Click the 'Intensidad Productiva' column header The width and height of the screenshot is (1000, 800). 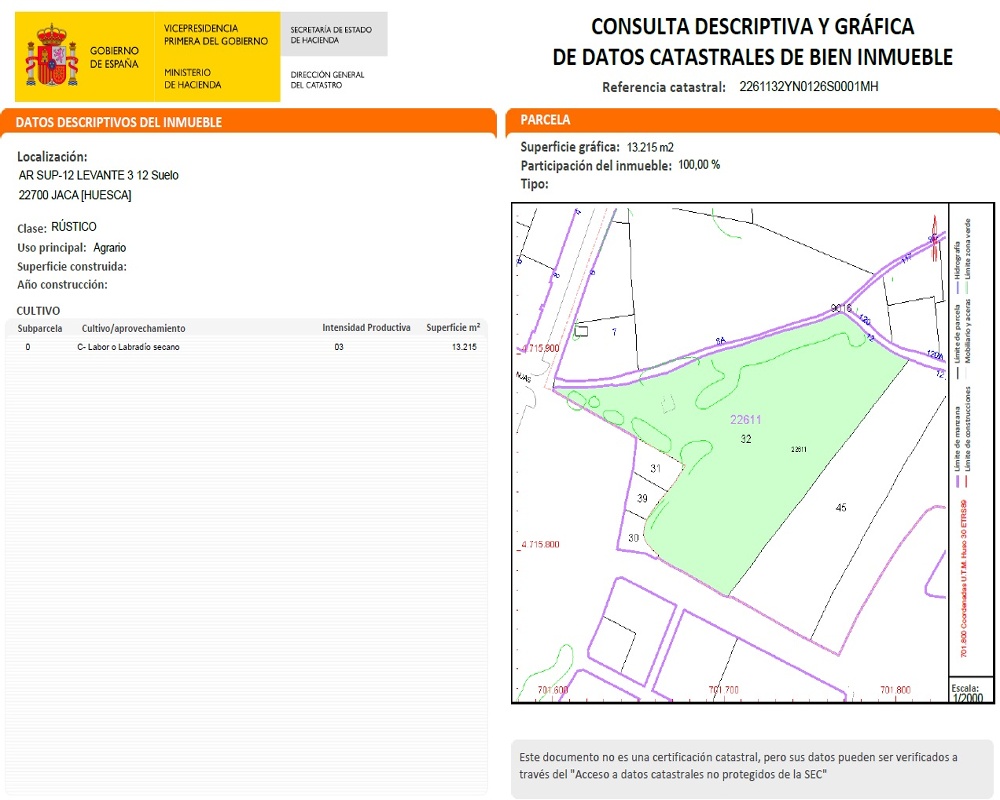pos(366,328)
